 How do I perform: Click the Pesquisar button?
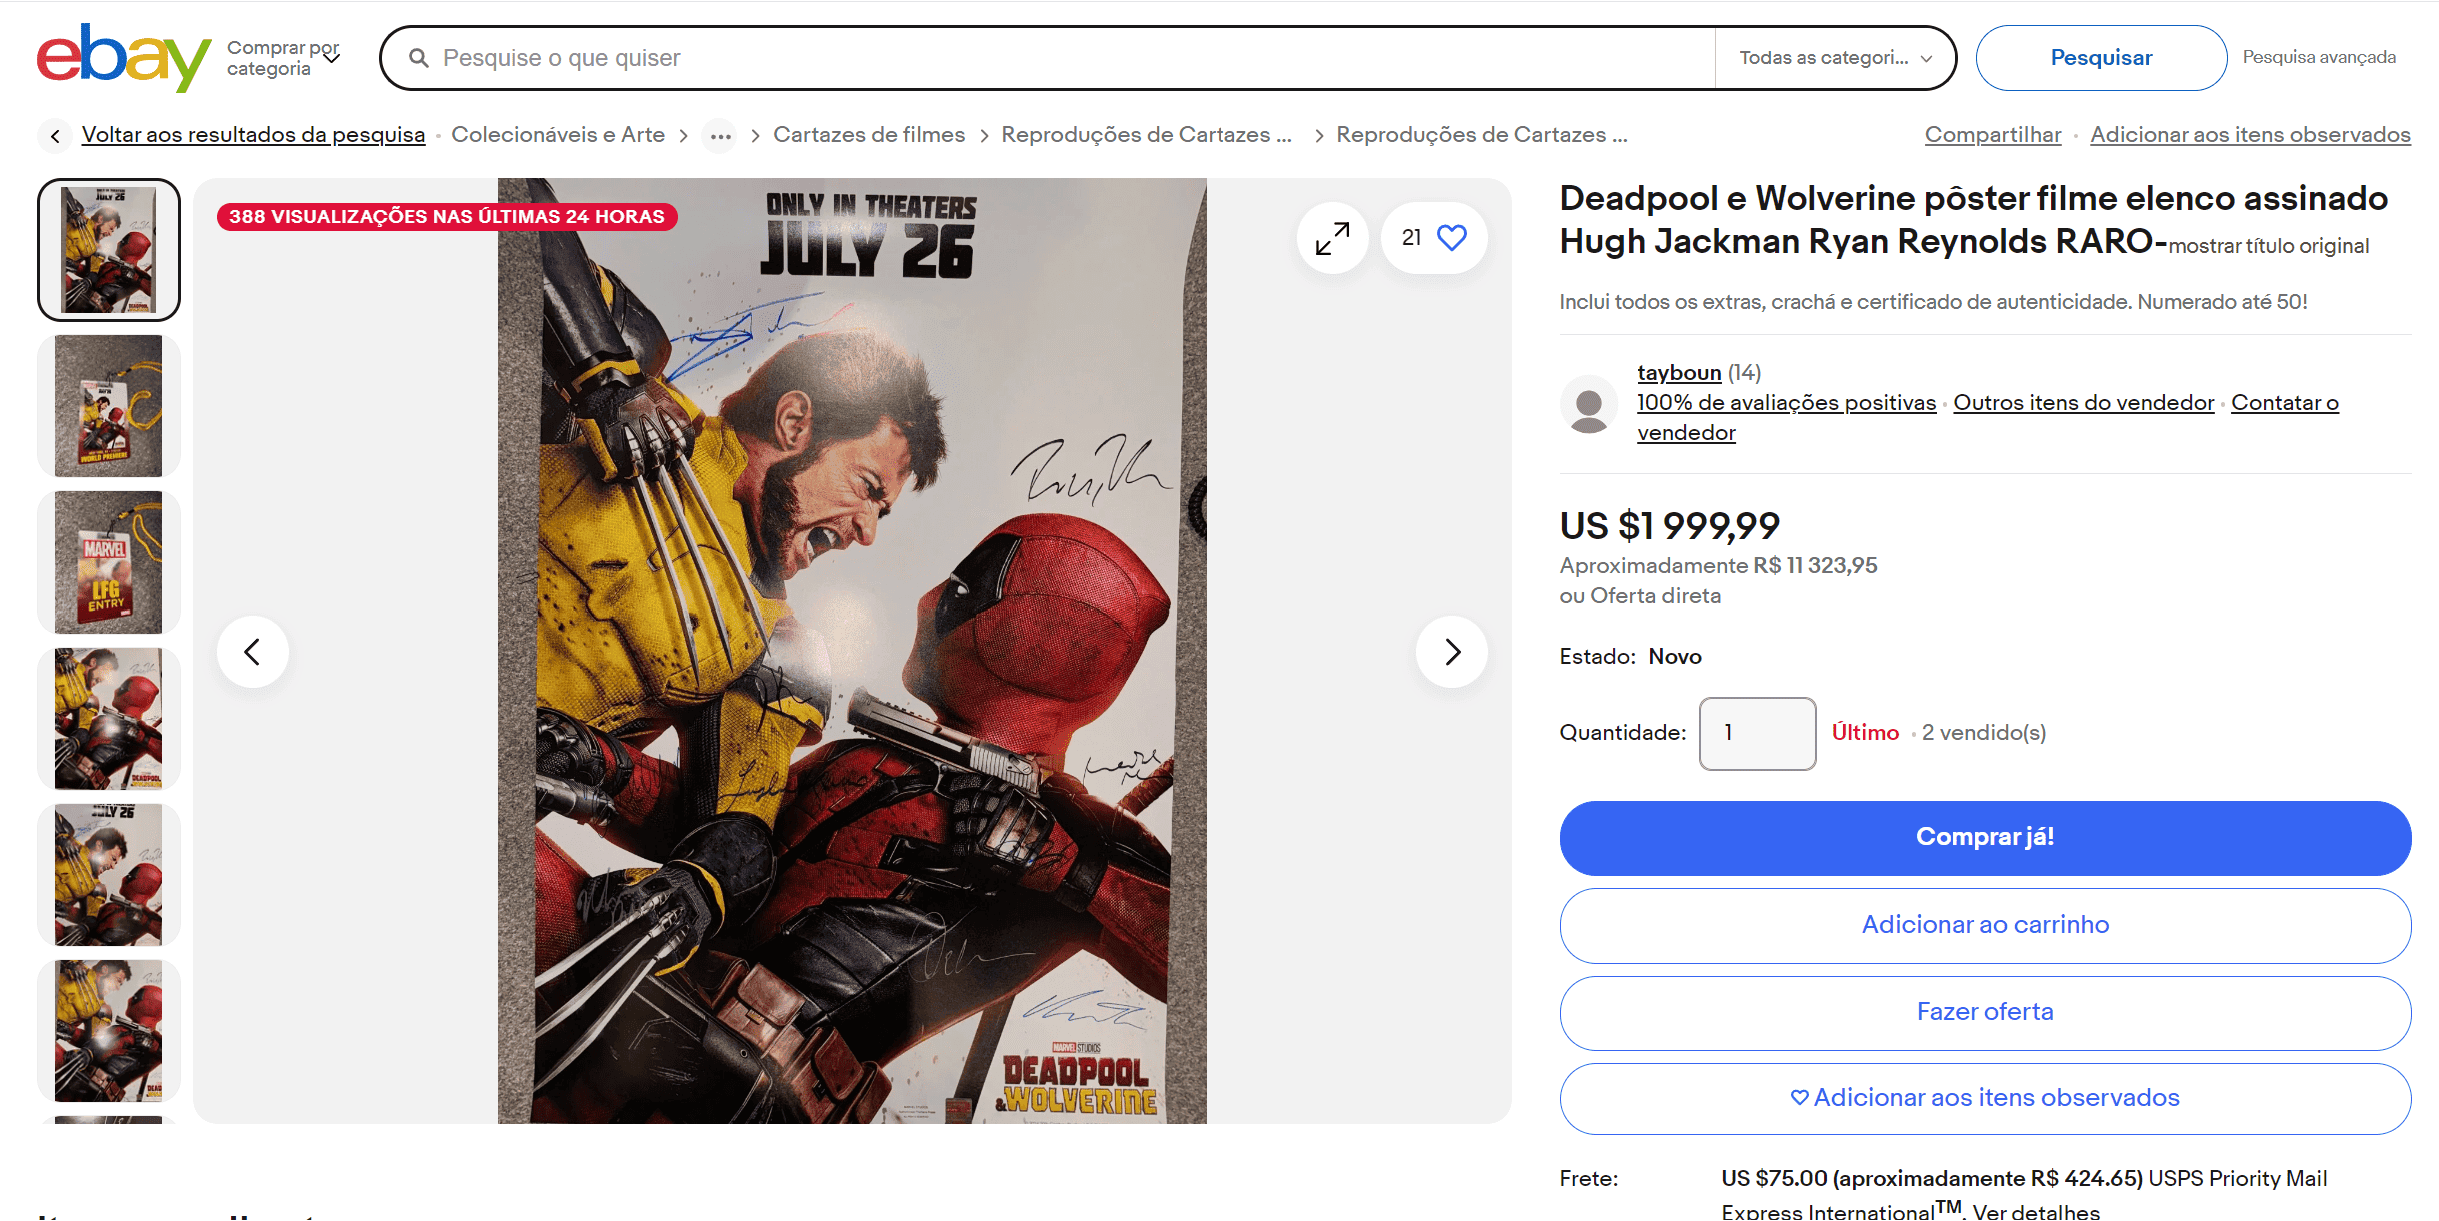pyautogui.click(x=2101, y=58)
